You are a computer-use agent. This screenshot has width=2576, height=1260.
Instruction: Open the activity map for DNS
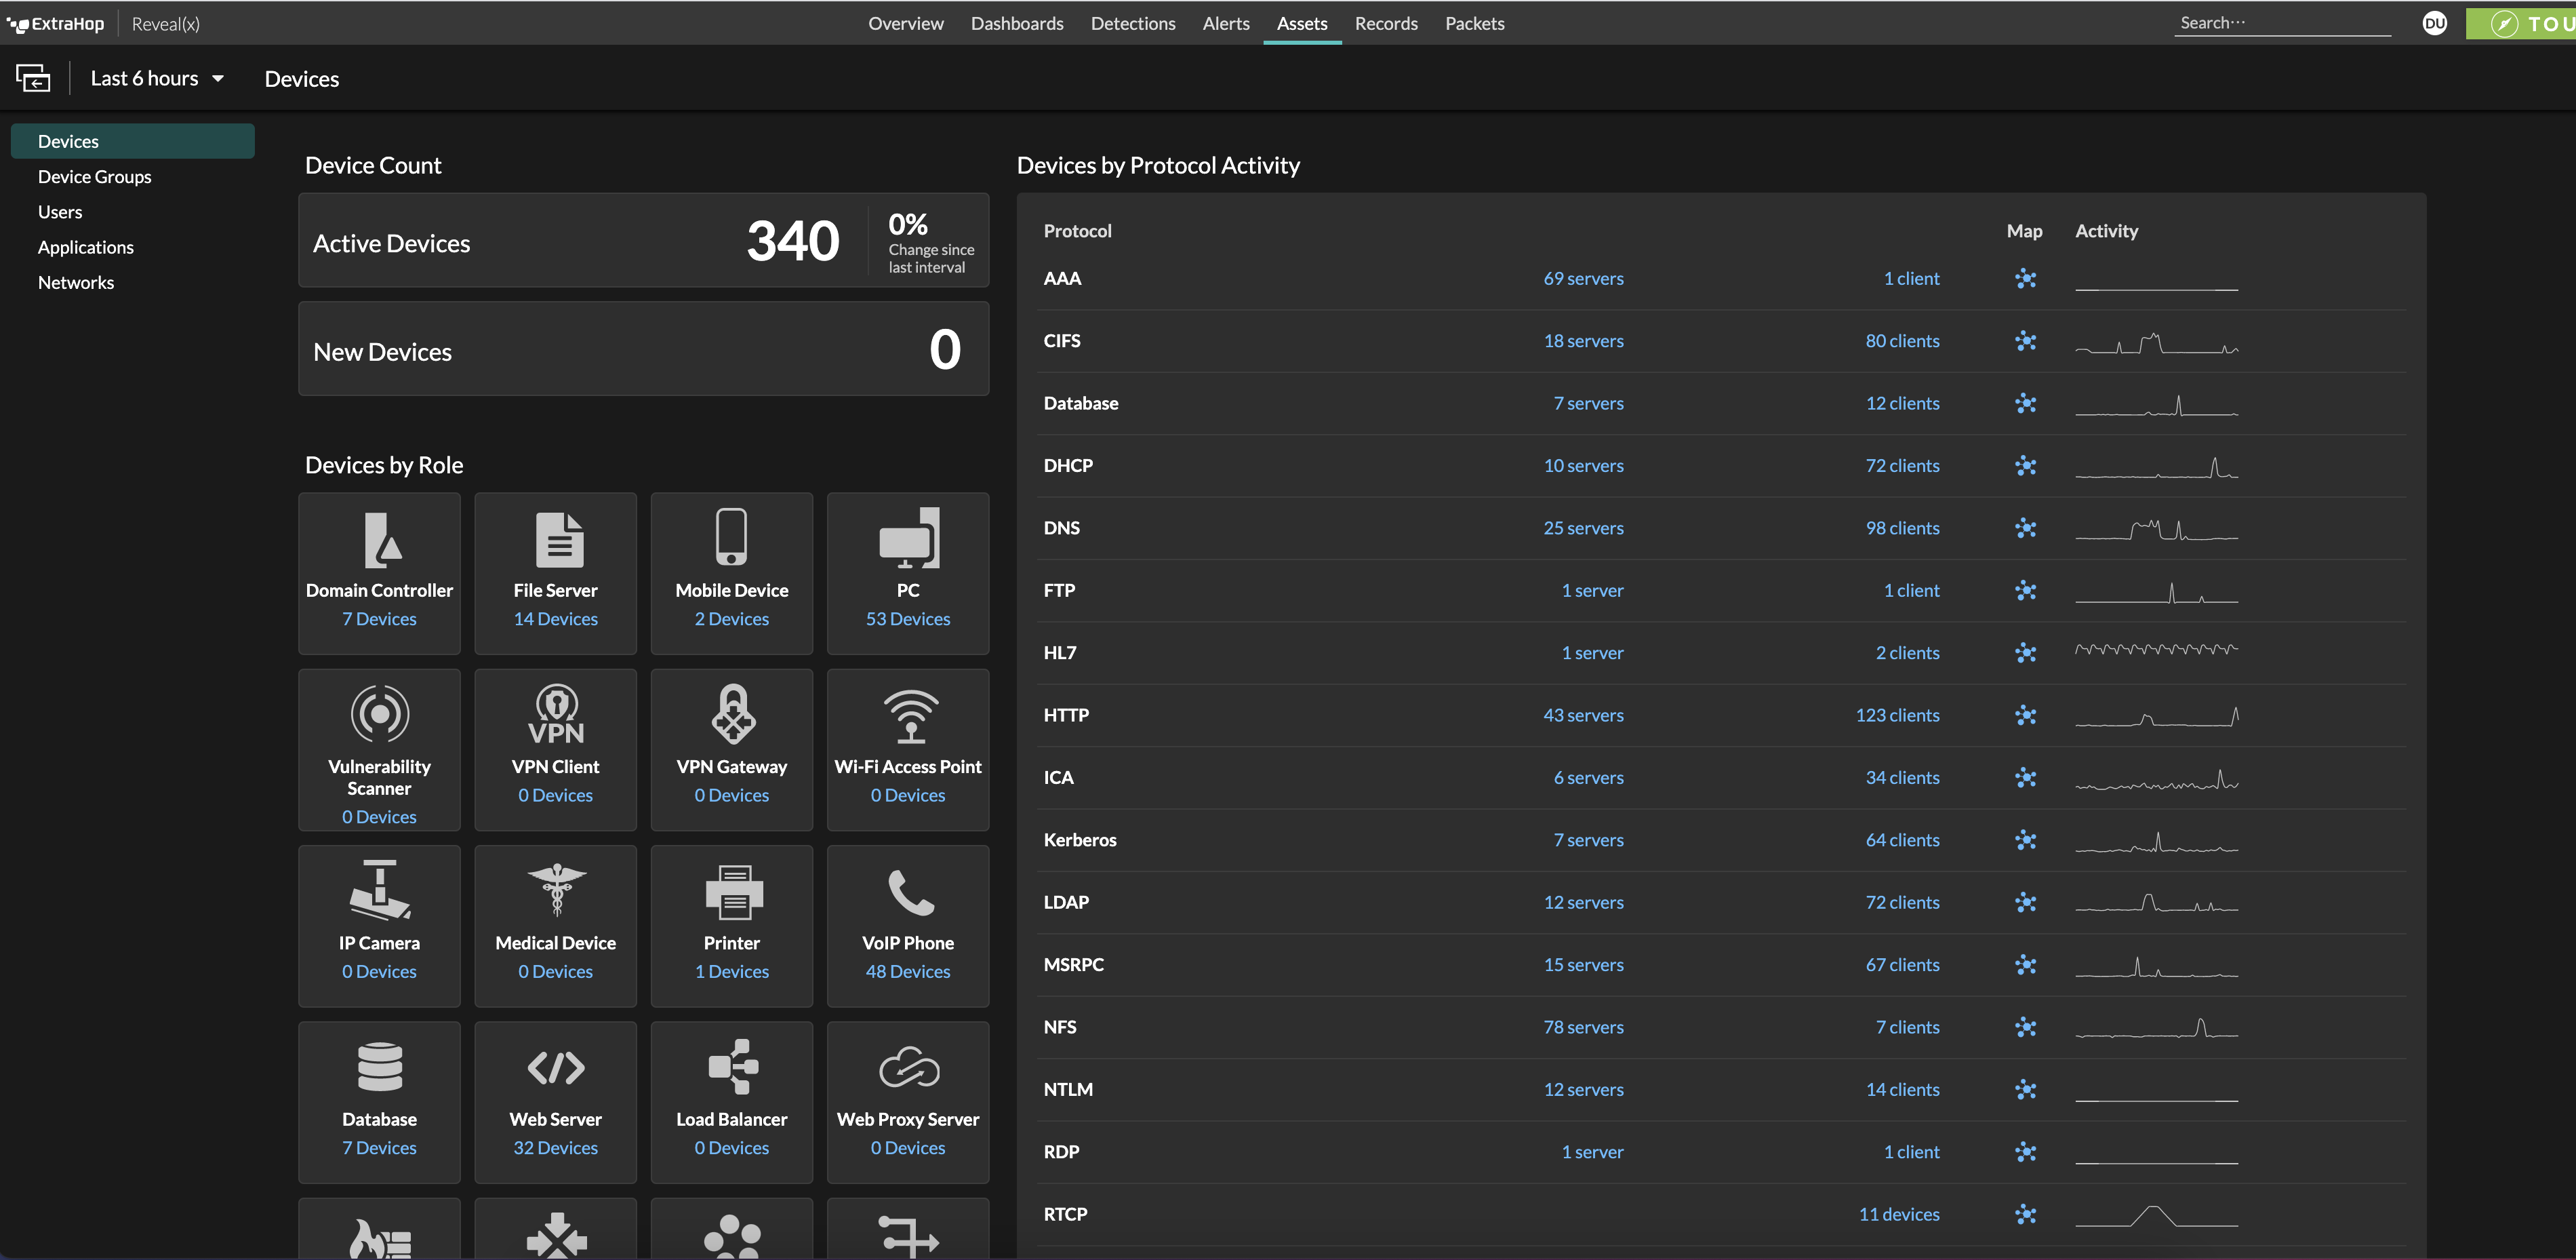click(2025, 528)
